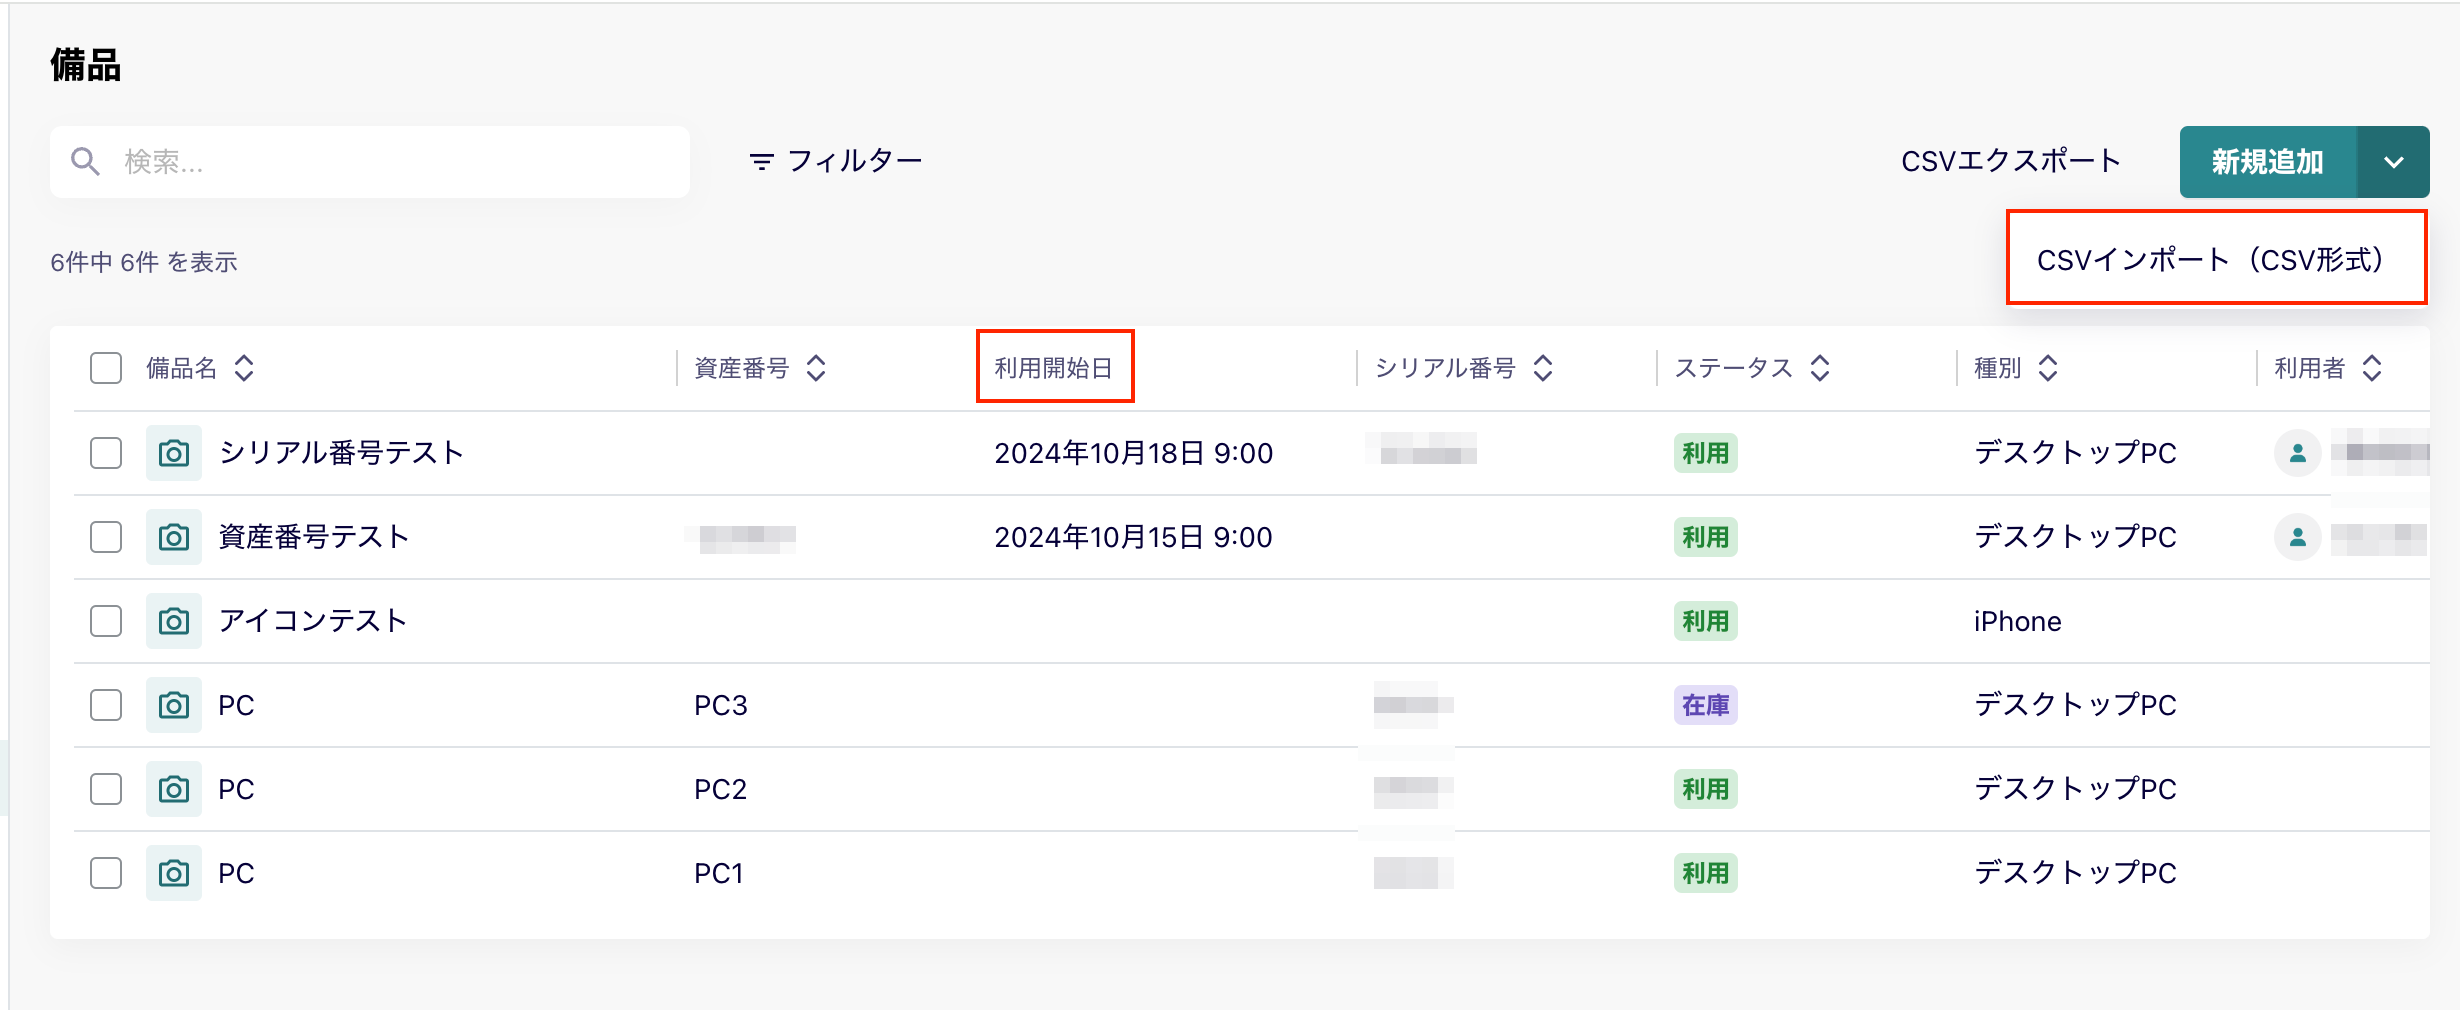Click the search magnifier icon
Viewport: 2460px width, 1010px height.
pos(85,161)
